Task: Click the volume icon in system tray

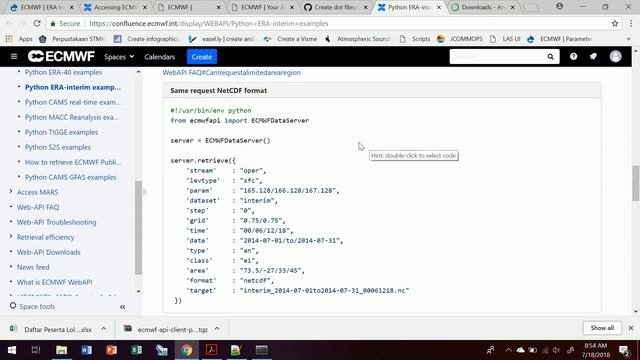Action: pyautogui.click(x=556, y=350)
